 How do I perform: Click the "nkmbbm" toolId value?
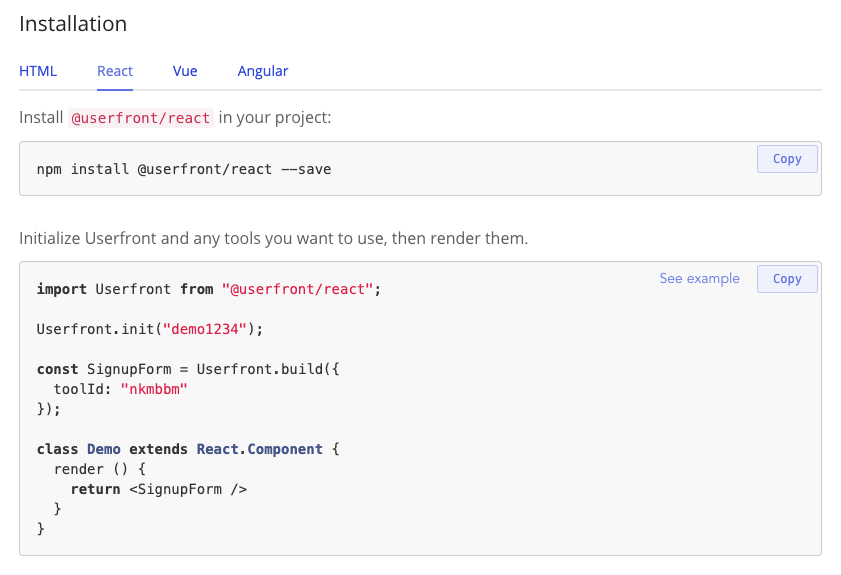154,389
